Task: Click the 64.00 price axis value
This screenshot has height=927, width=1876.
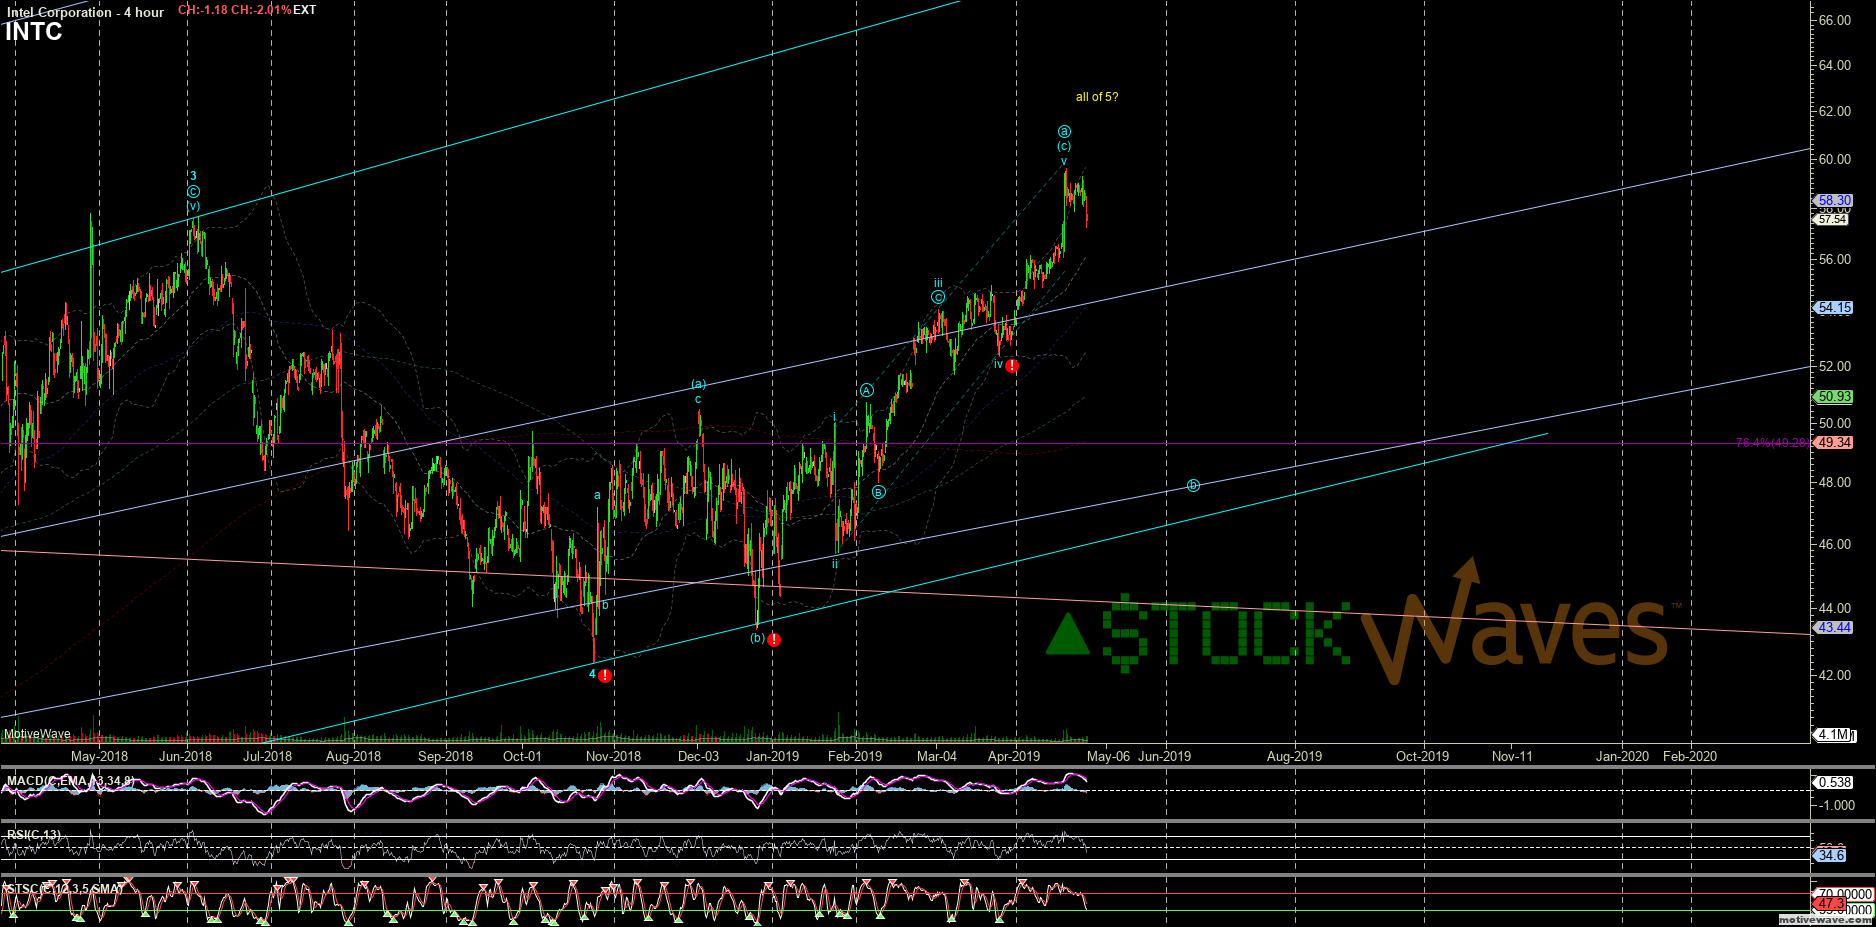Action: coord(1835,65)
